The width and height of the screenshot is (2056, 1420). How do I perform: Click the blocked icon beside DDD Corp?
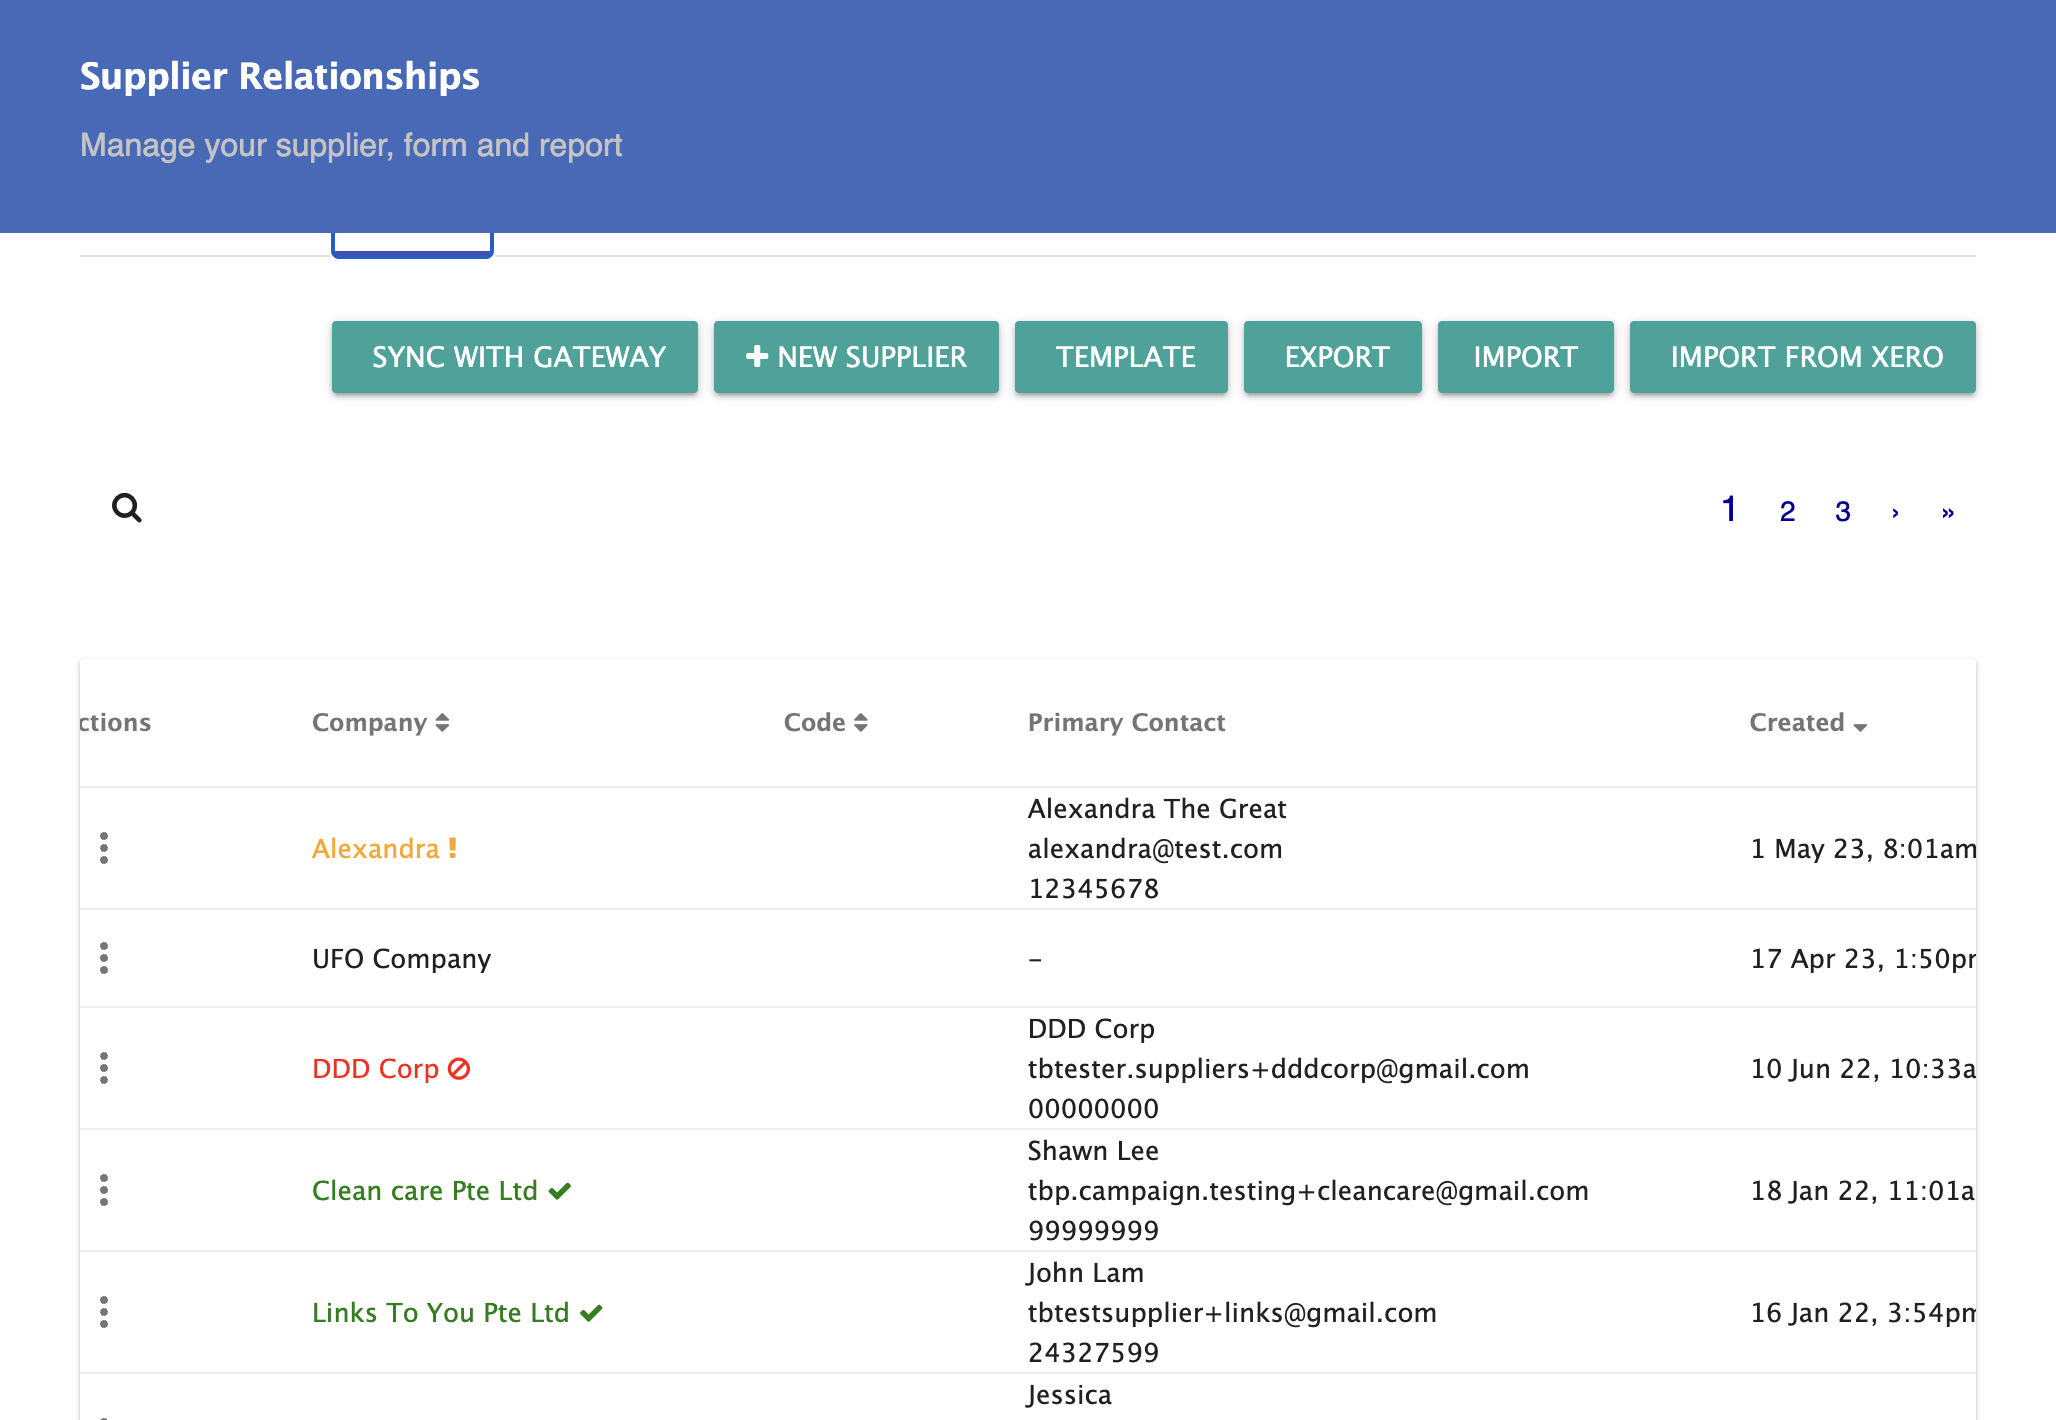pyautogui.click(x=459, y=1069)
